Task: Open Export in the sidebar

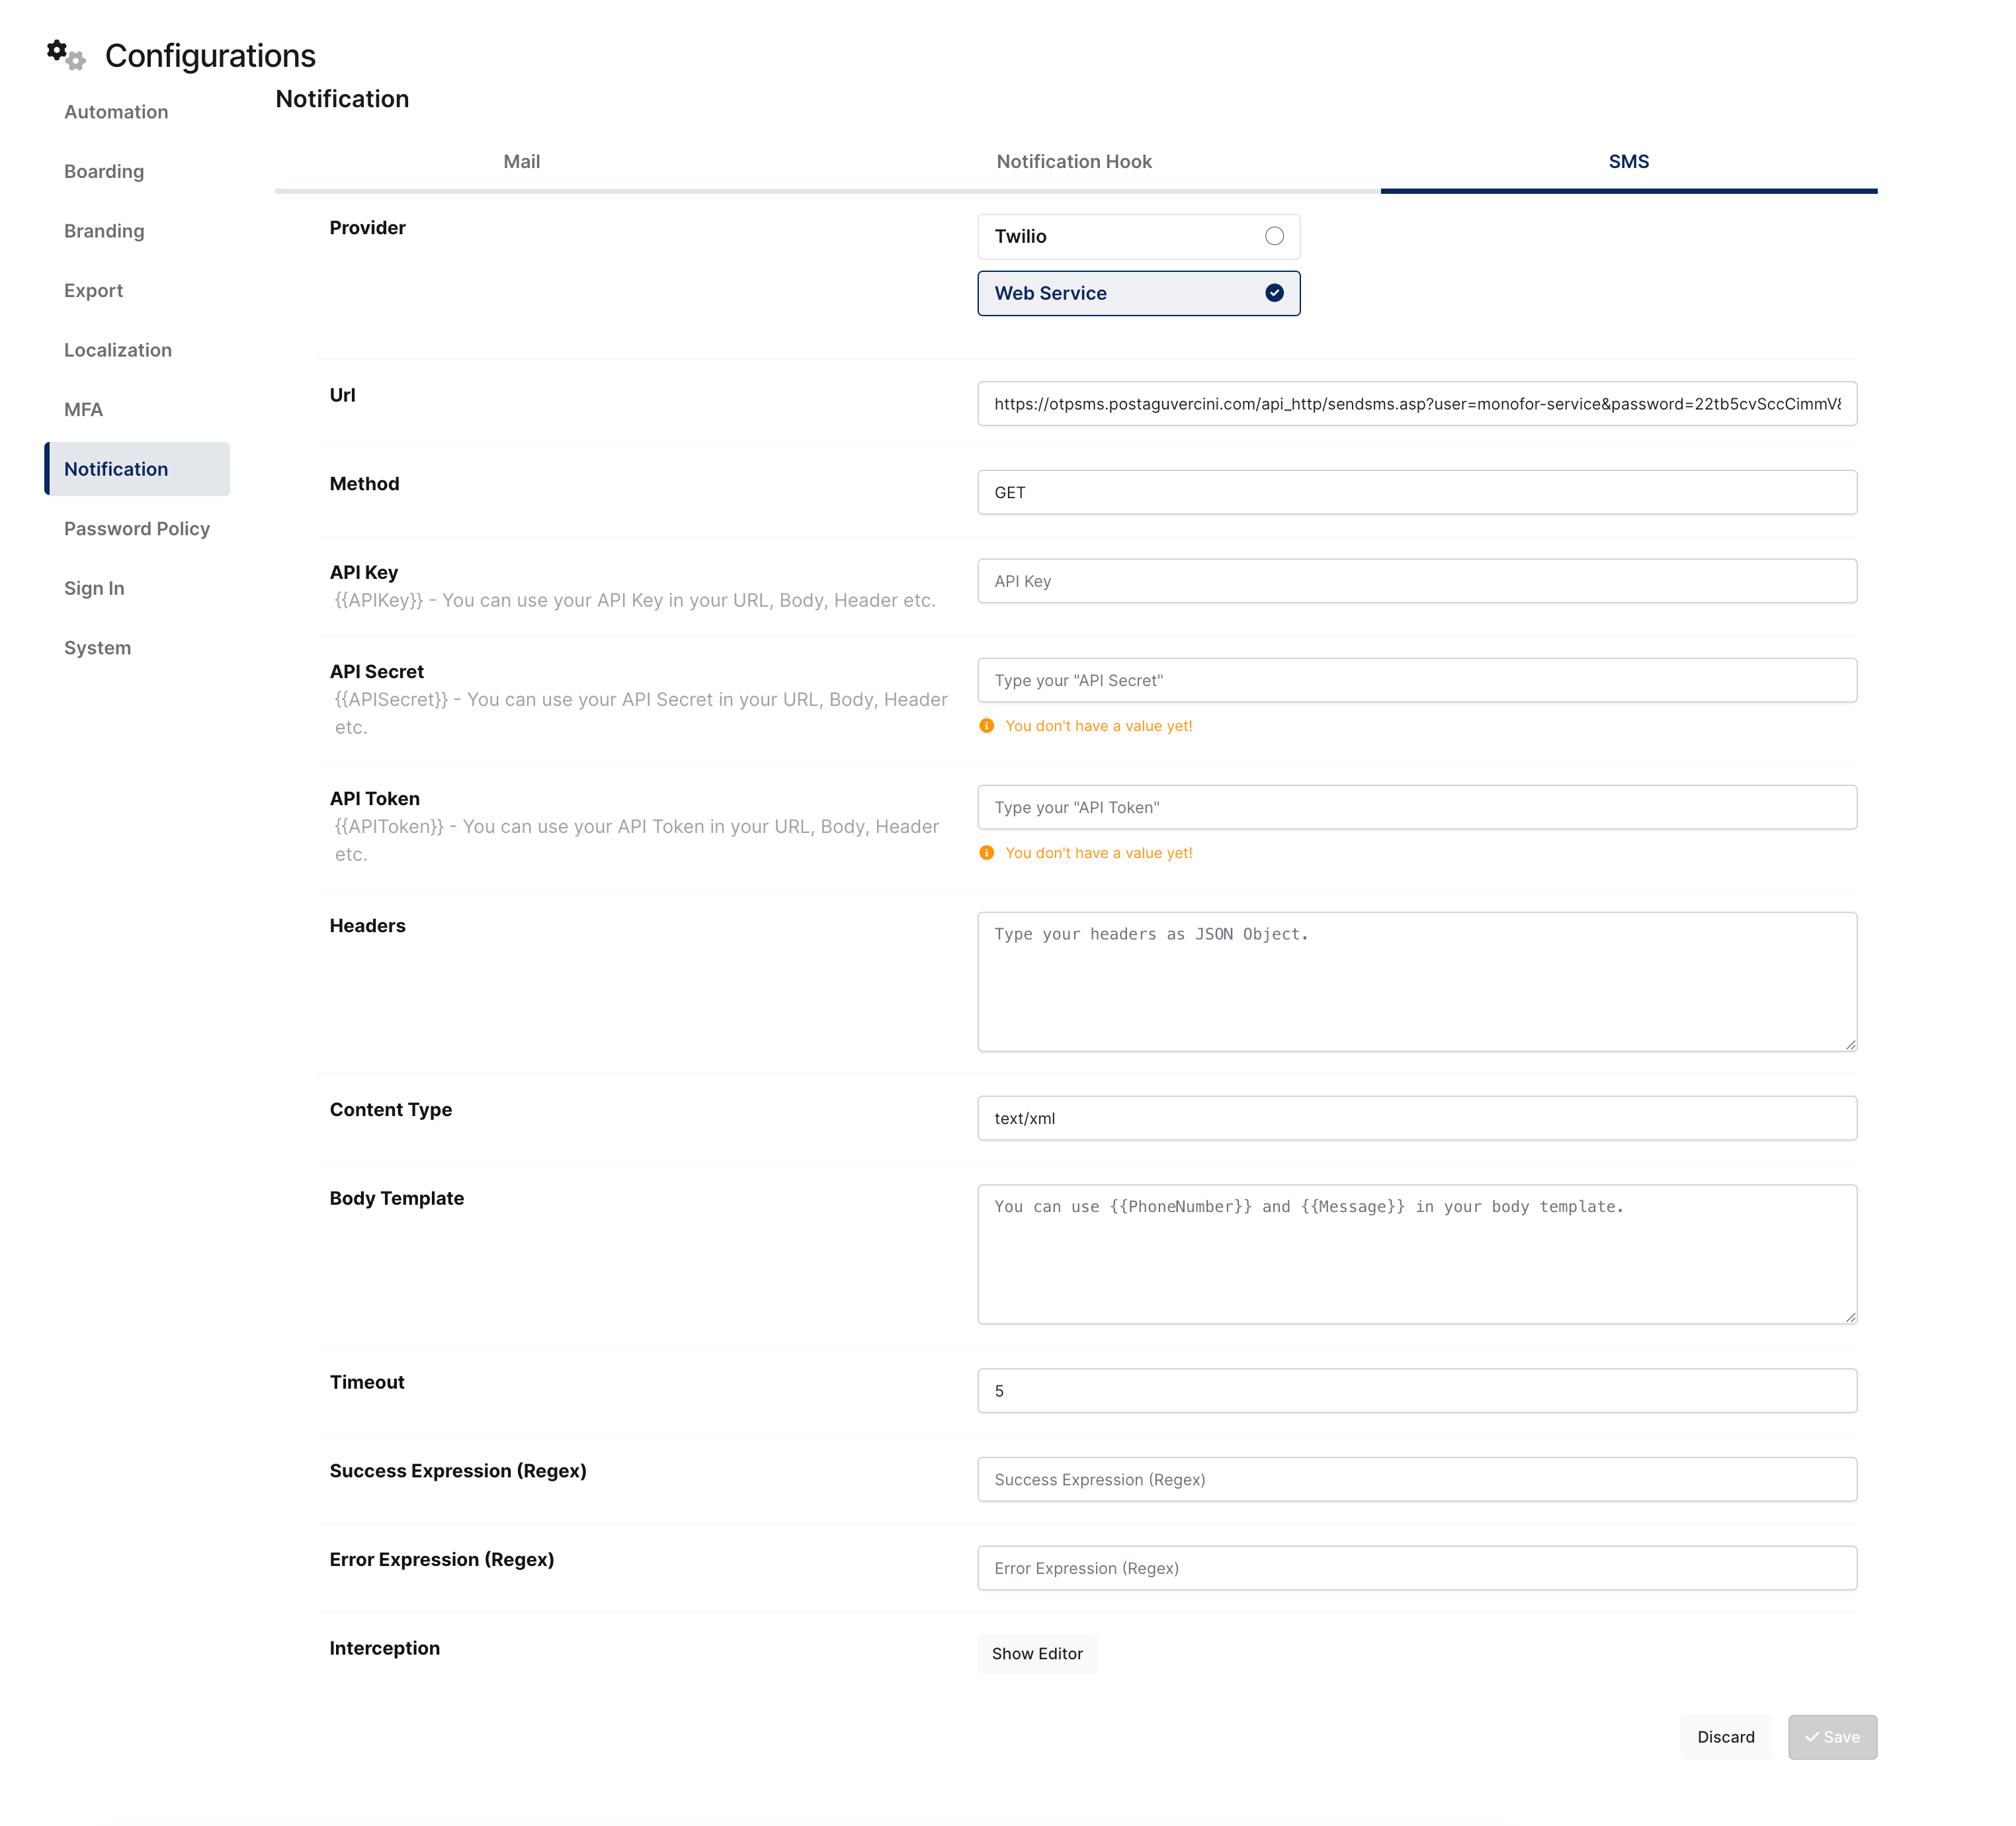Action: 94,291
